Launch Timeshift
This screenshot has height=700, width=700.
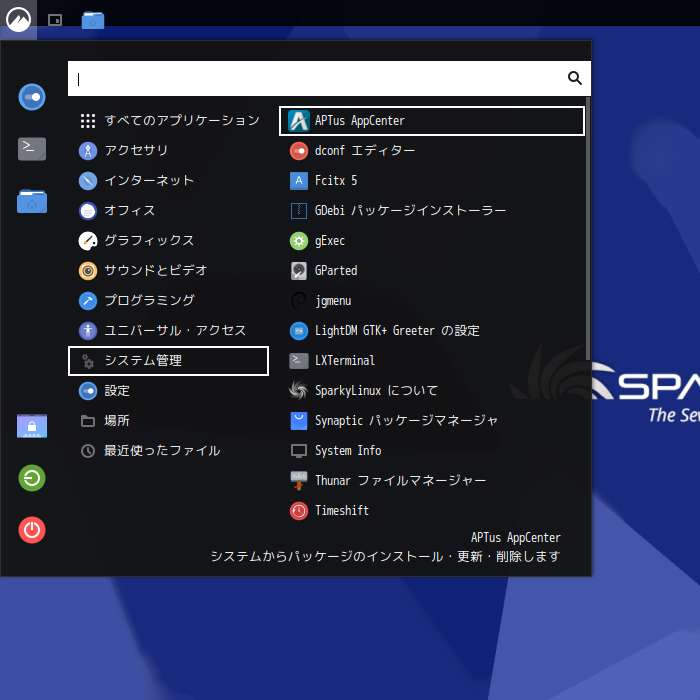pyautogui.click(x=432, y=510)
